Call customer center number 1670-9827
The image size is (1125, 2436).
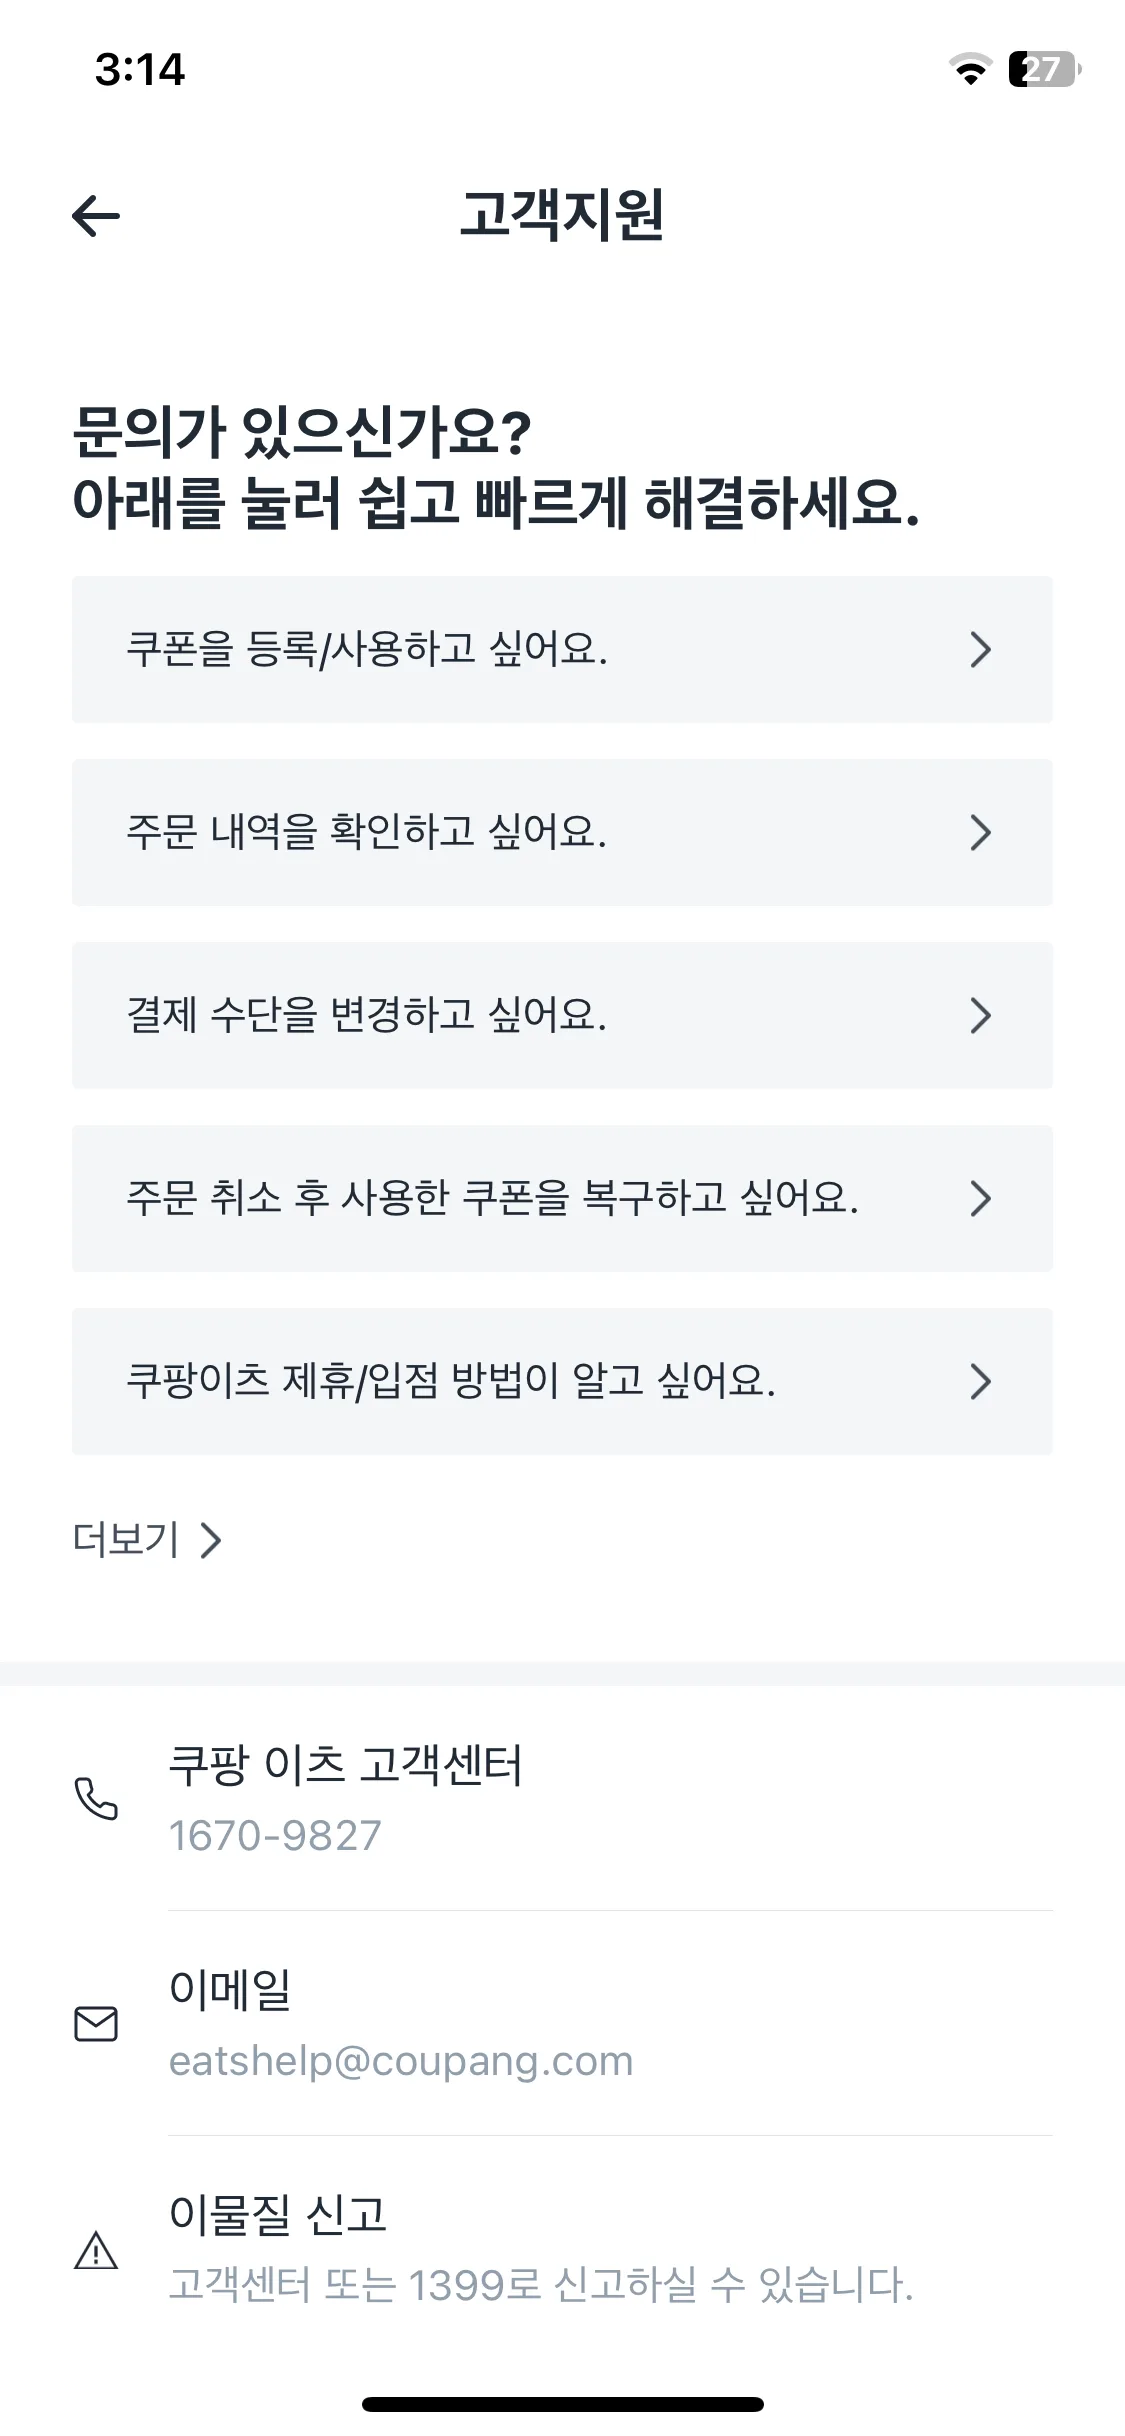pyautogui.click(x=275, y=1836)
